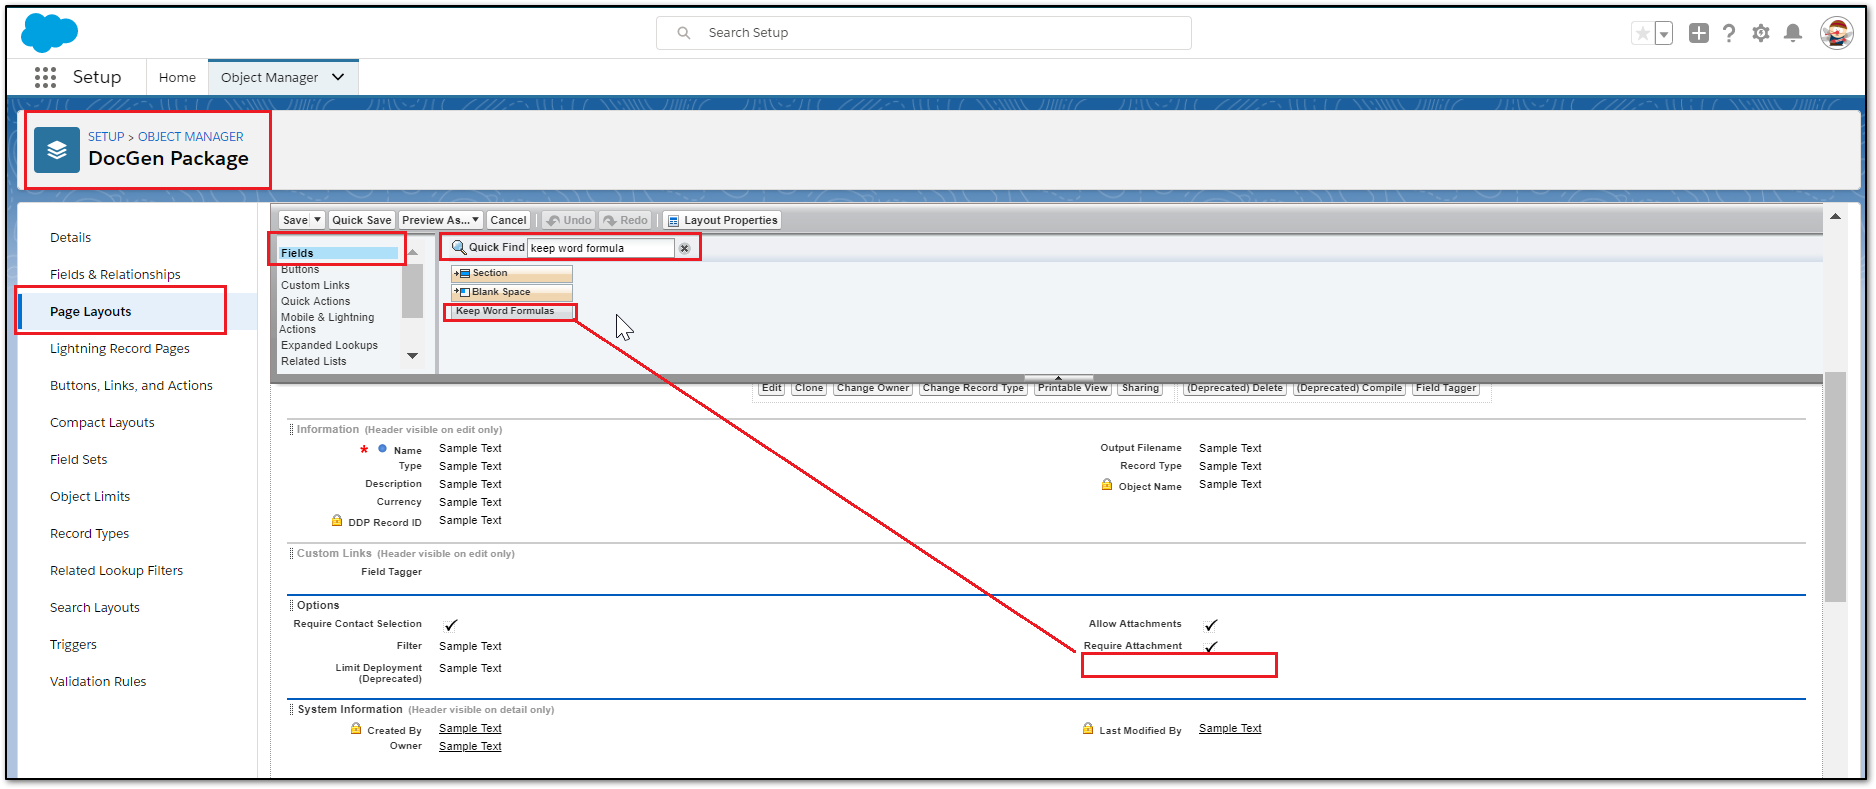Click the Created By Sample Text link

[470, 728]
